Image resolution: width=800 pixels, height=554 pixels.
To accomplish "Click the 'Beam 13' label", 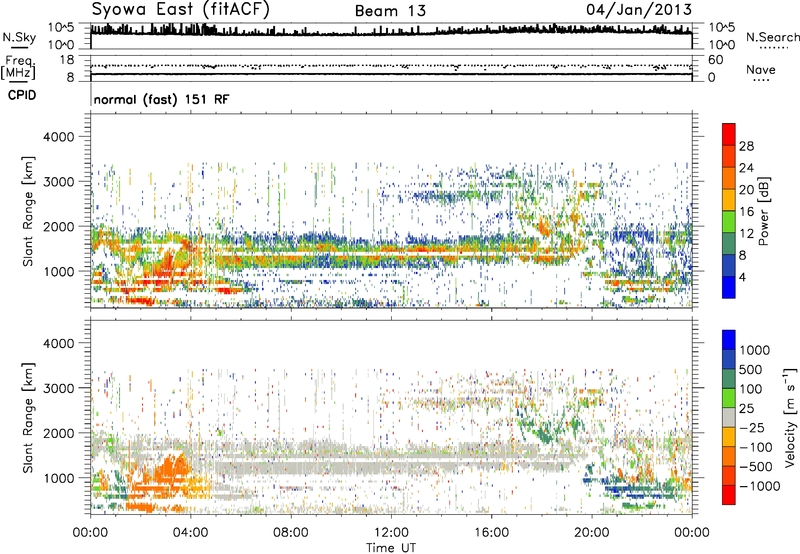I will (390, 11).
